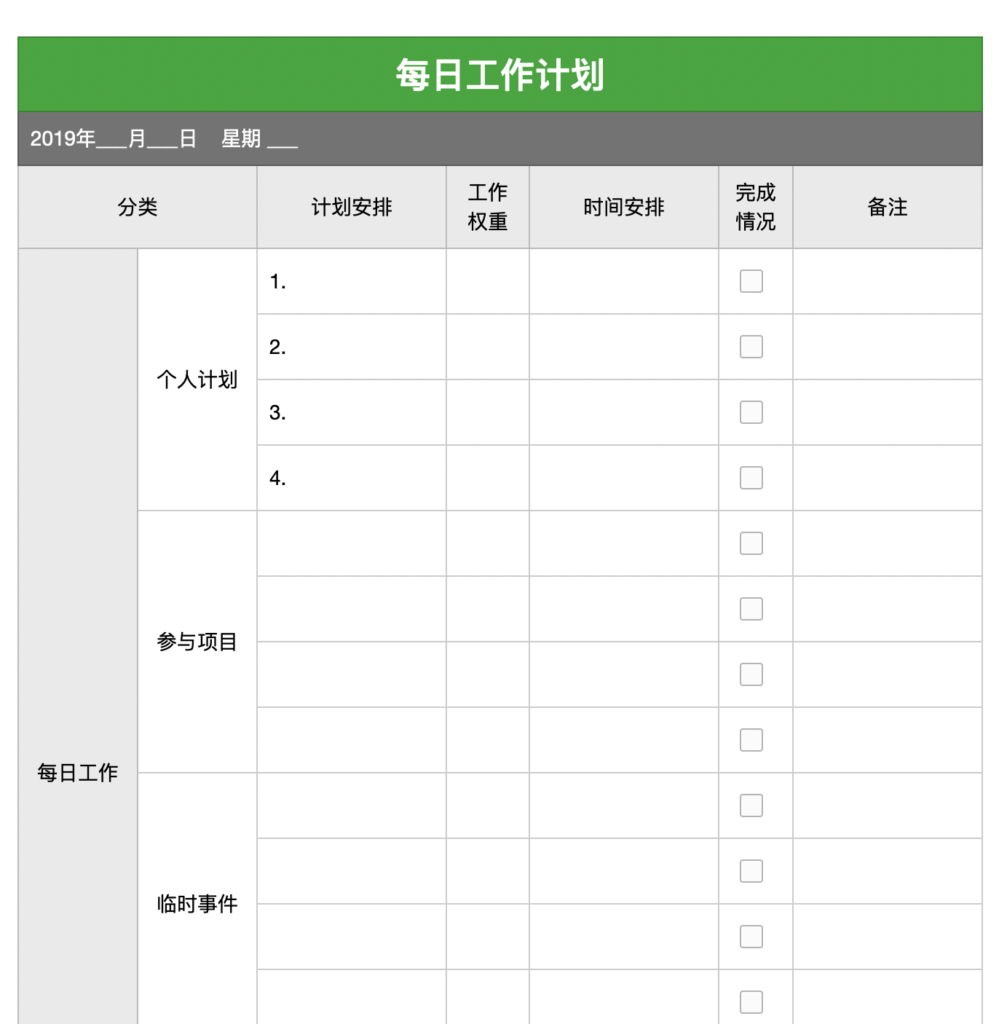
Task: Click the 计划安排 column header
Action: coord(351,207)
